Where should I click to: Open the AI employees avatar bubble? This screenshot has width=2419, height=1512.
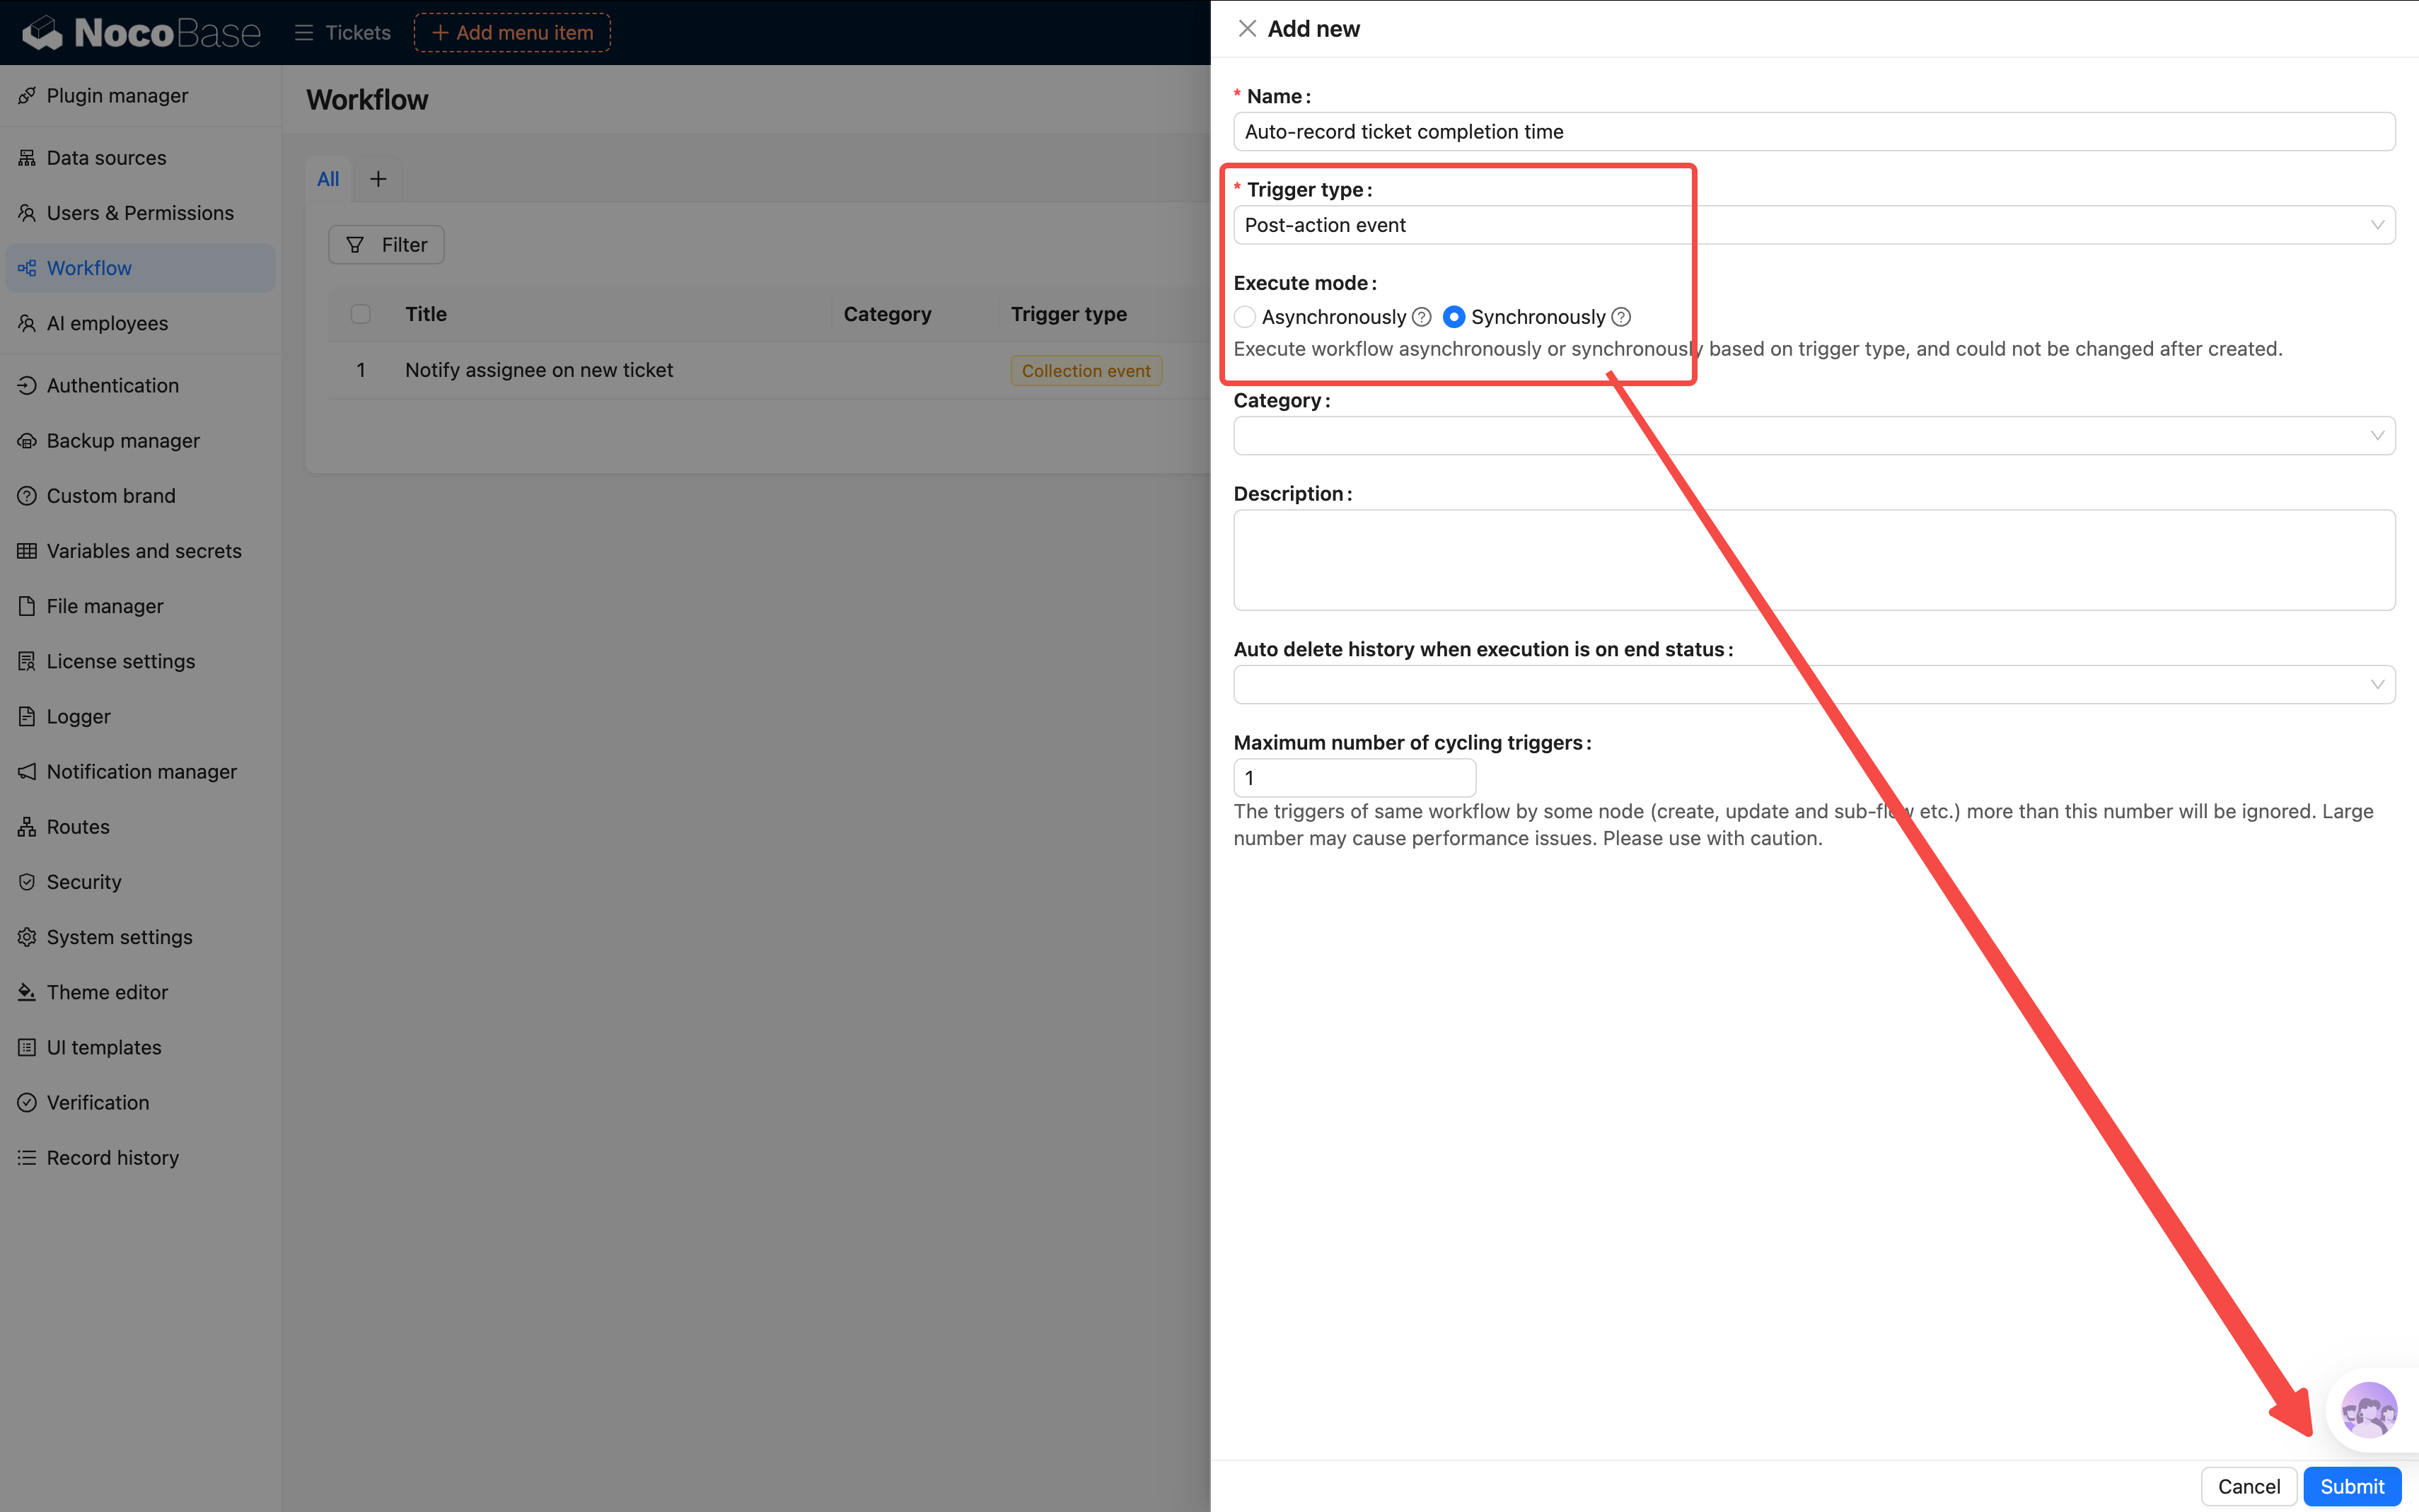2368,1410
